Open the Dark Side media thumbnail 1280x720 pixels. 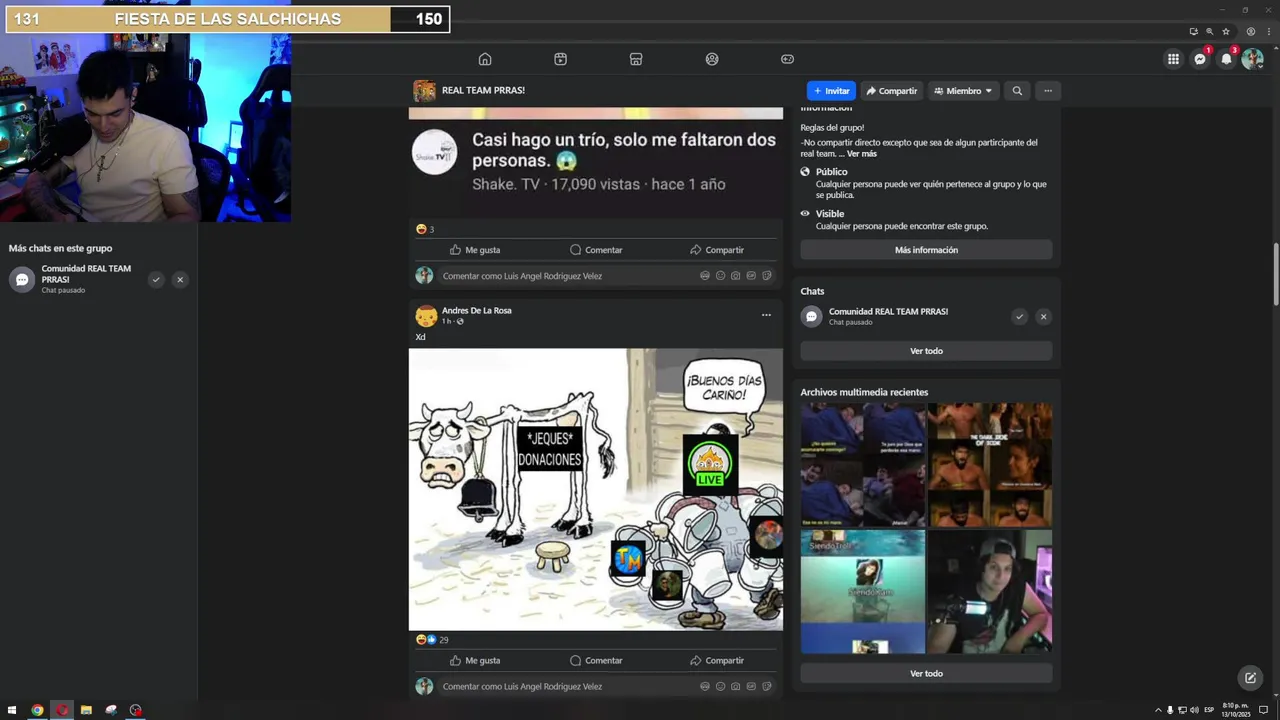click(x=990, y=465)
